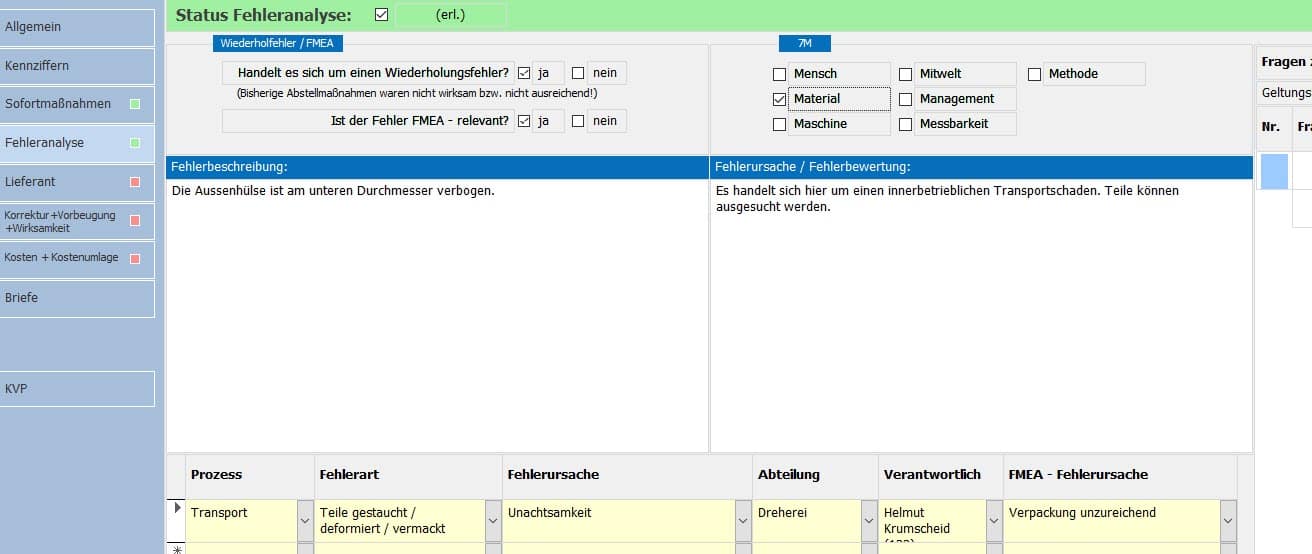Open the FMEA-Fehlerursache dropdown arrow
This screenshot has height=554, width=1312.
pos(1227,521)
